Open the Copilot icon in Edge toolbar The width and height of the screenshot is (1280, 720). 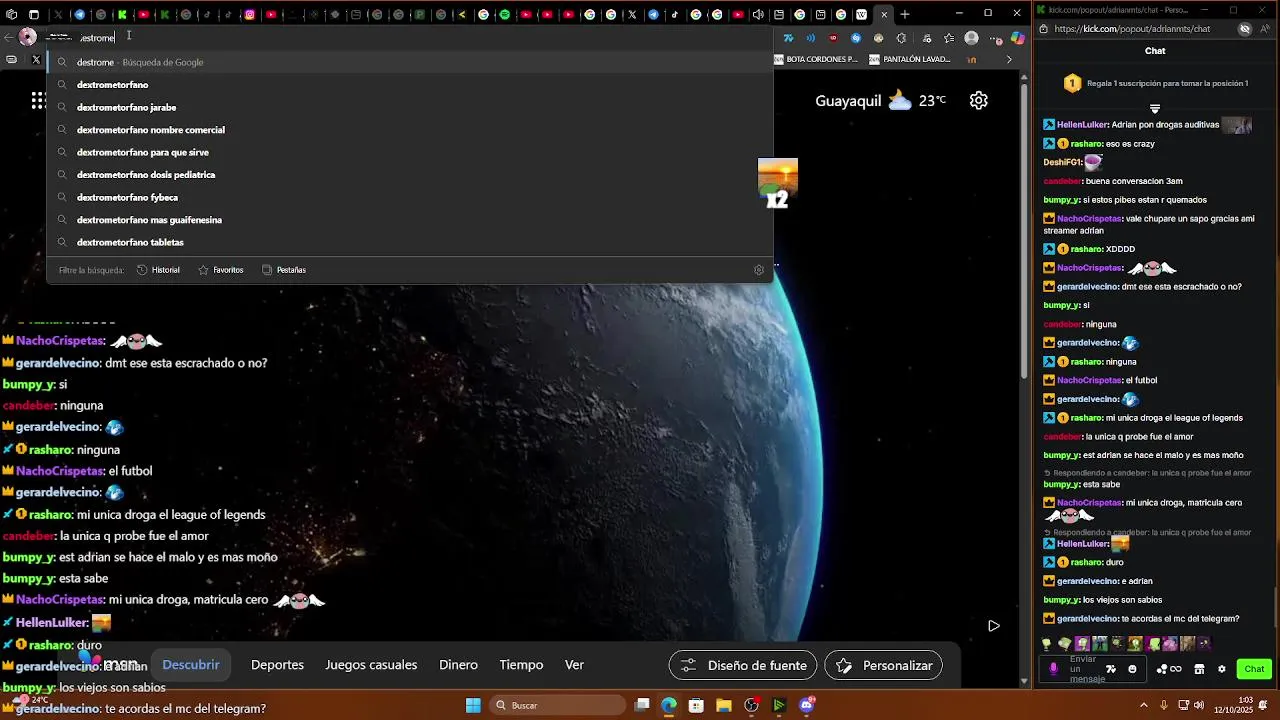pyautogui.click(x=1017, y=38)
